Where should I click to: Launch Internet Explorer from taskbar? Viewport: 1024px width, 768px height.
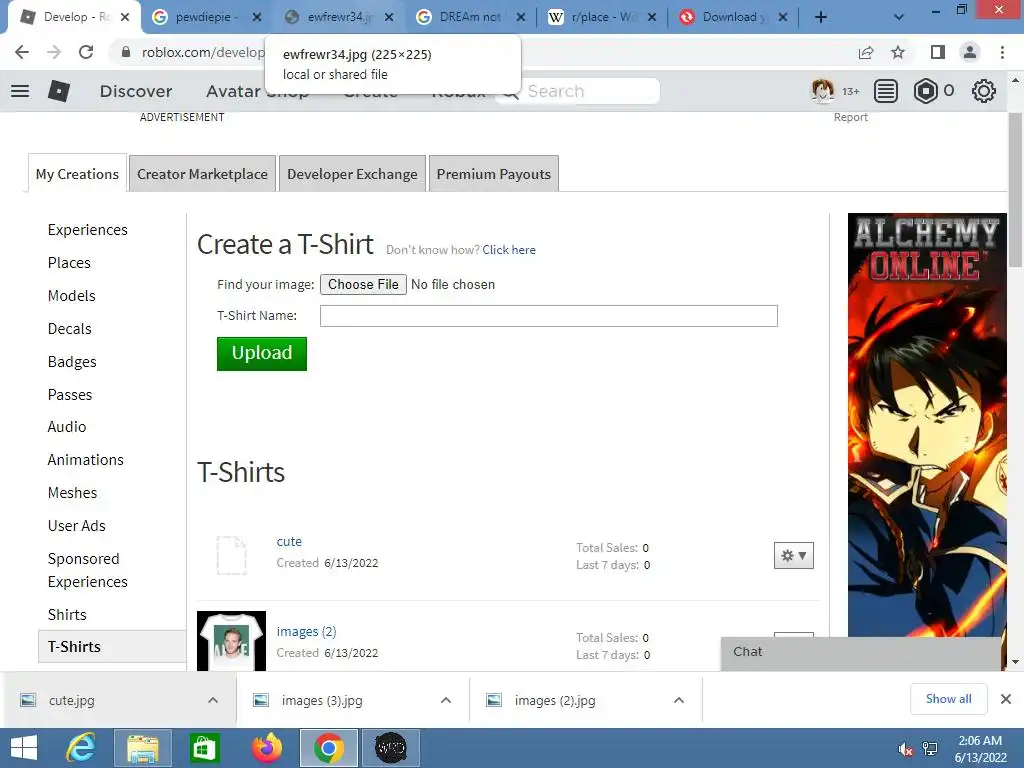[x=80, y=748]
